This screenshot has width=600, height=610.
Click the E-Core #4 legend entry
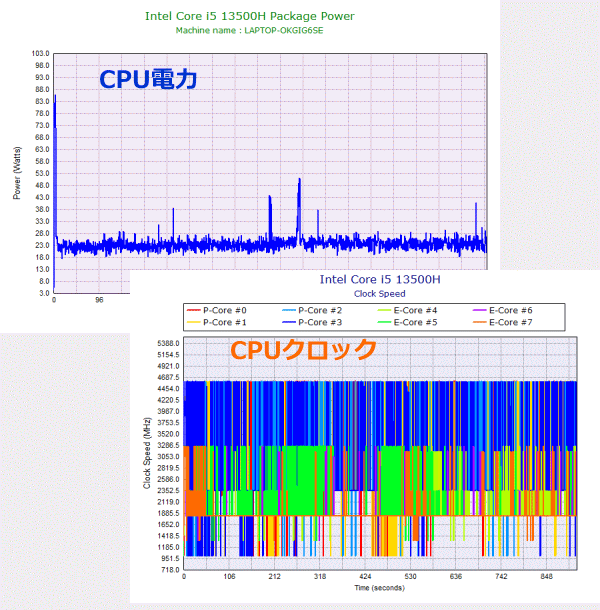407,310
